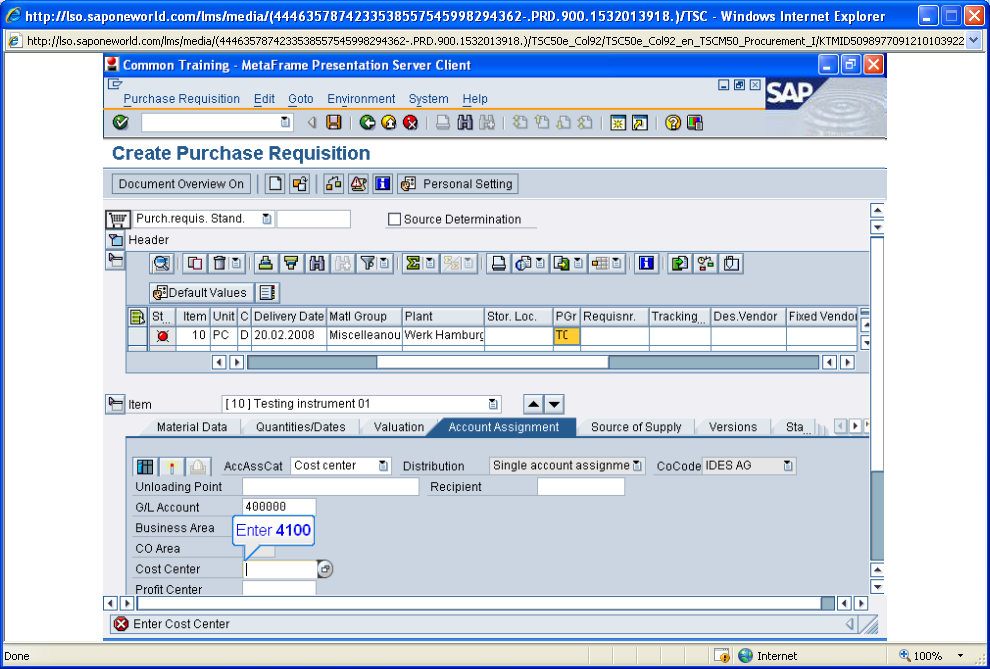Click the next item down arrow button
The width and height of the screenshot is (990, 669).
[554, 404]
